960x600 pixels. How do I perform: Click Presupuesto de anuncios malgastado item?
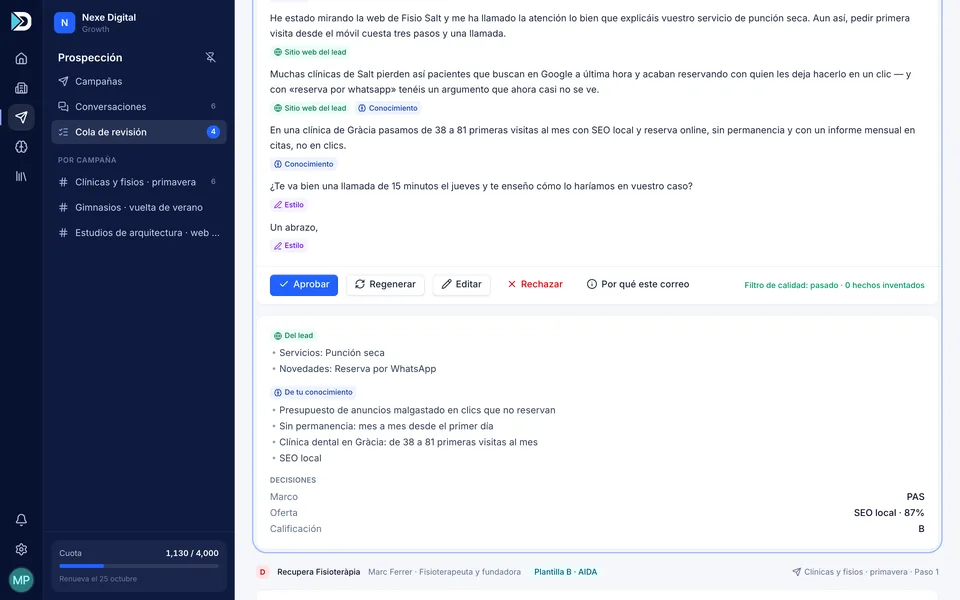[417, 410]
